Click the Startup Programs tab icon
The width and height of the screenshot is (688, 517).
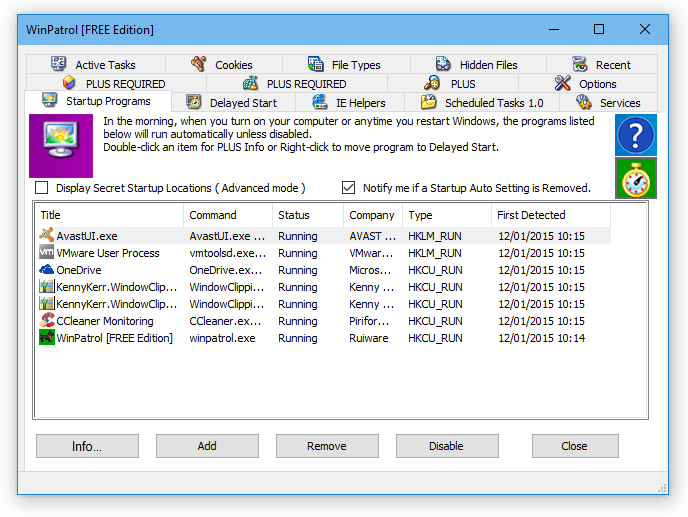click(50, 101)
